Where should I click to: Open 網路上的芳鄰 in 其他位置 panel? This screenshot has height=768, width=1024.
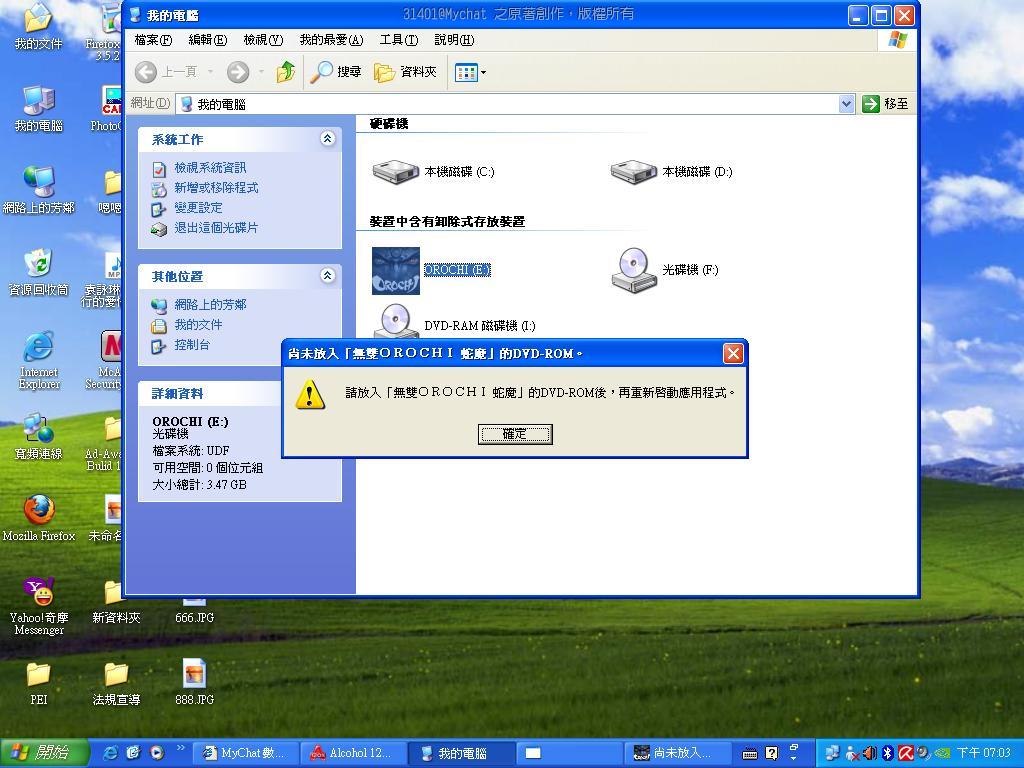click(210, 305)
